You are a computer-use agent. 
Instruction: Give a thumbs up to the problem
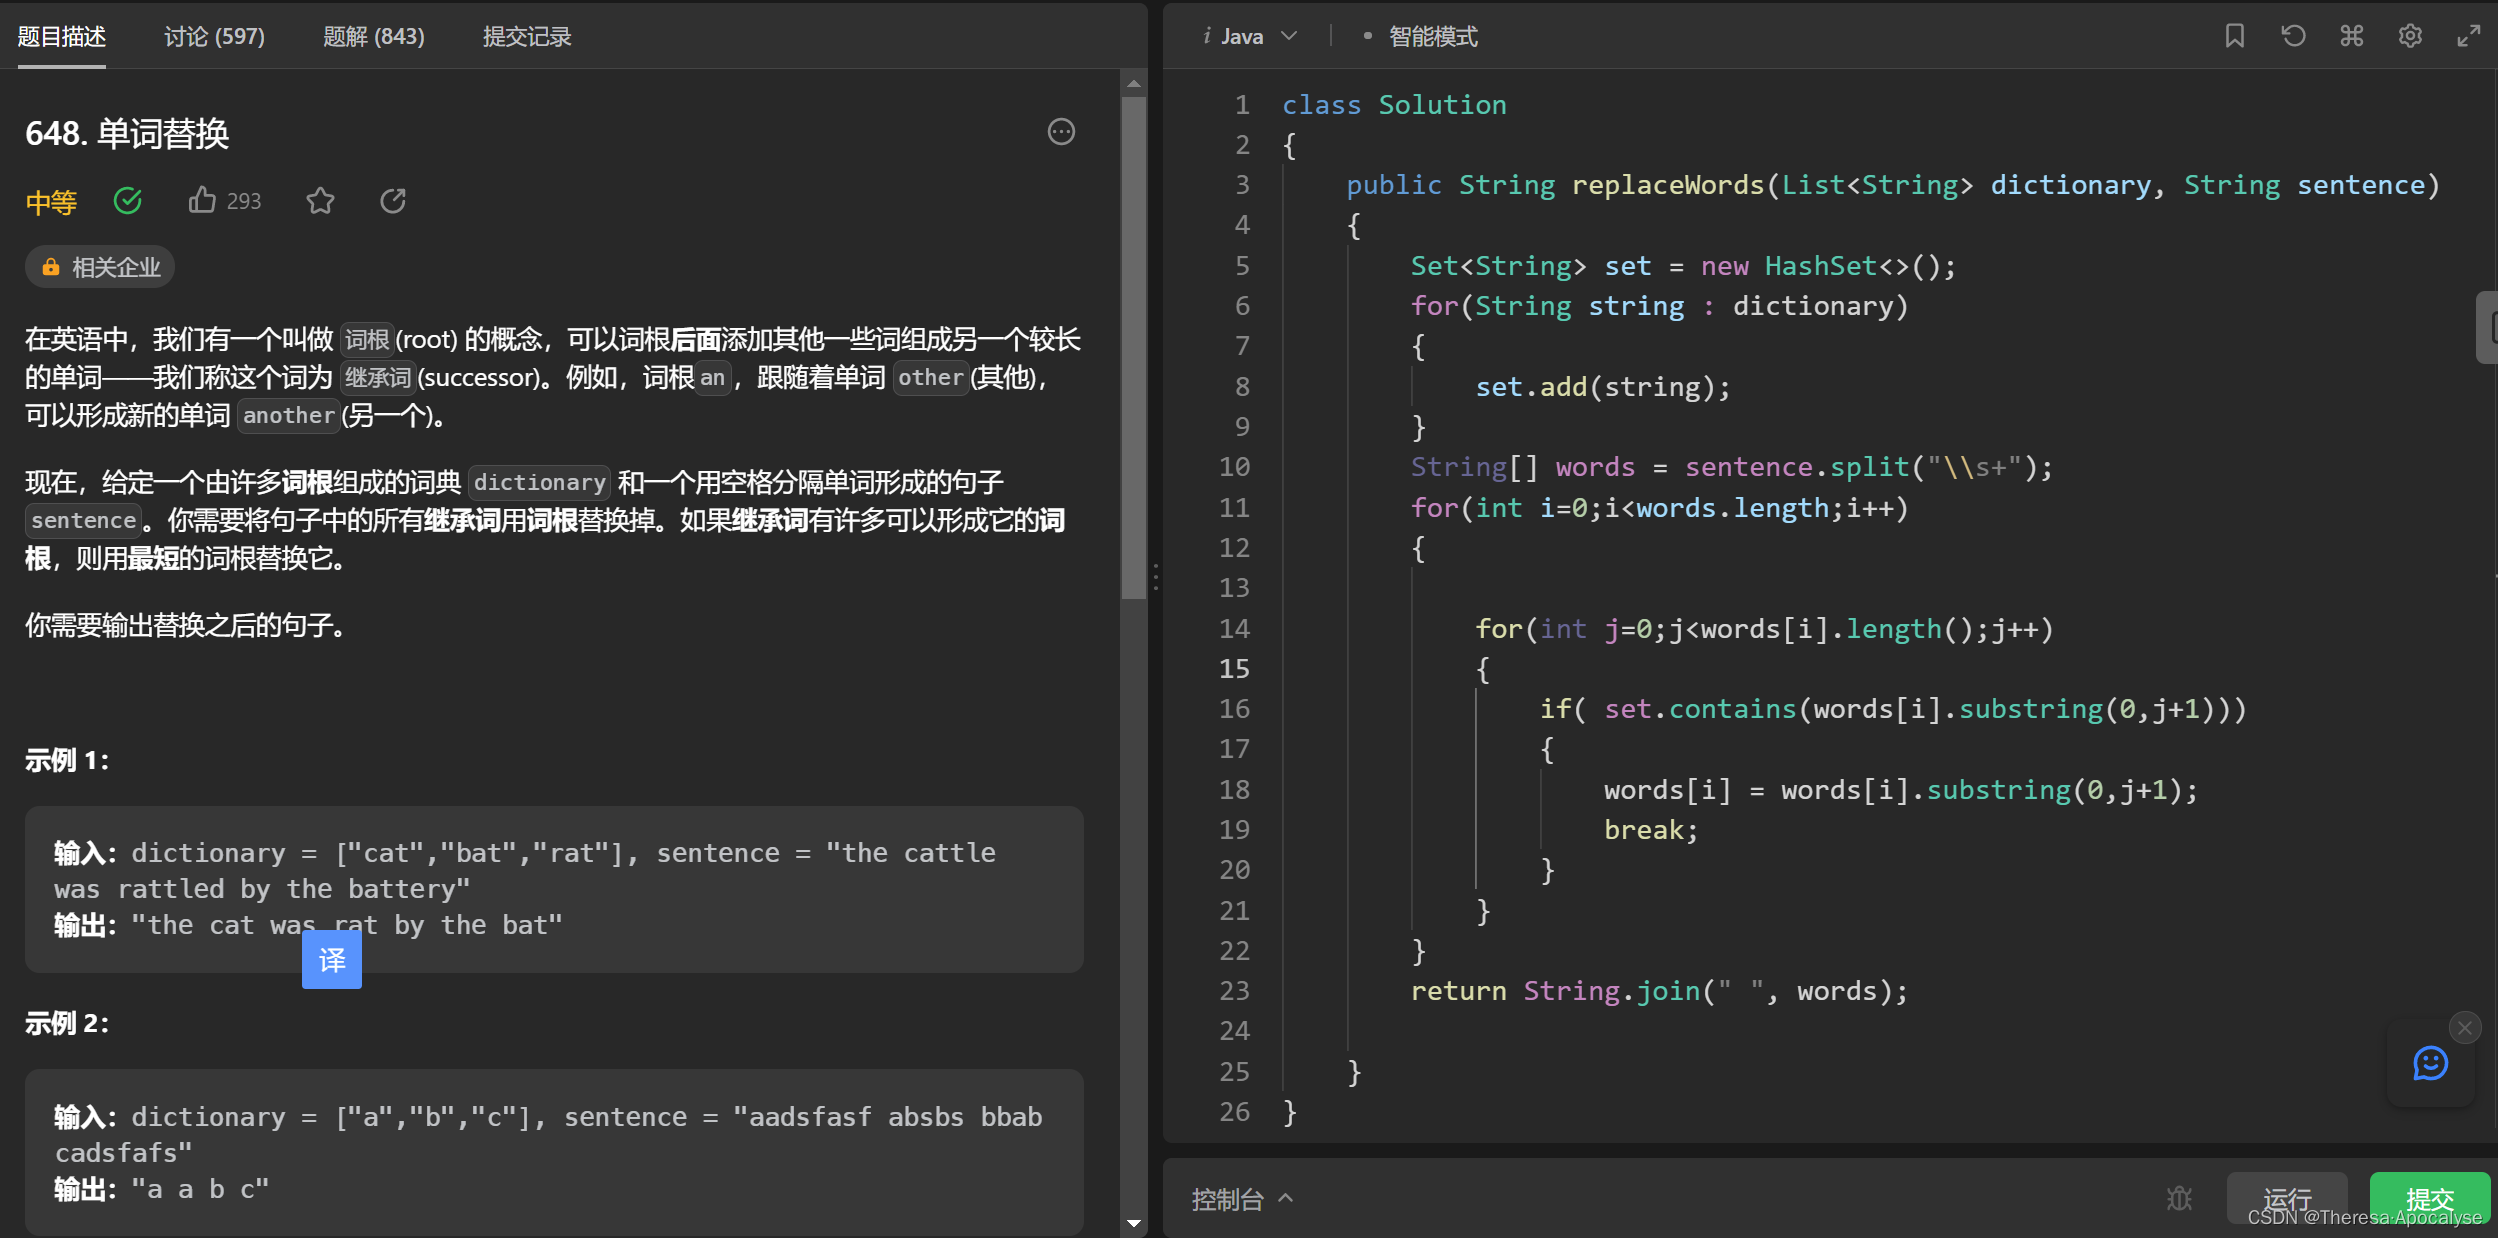(x=203, y=200)
